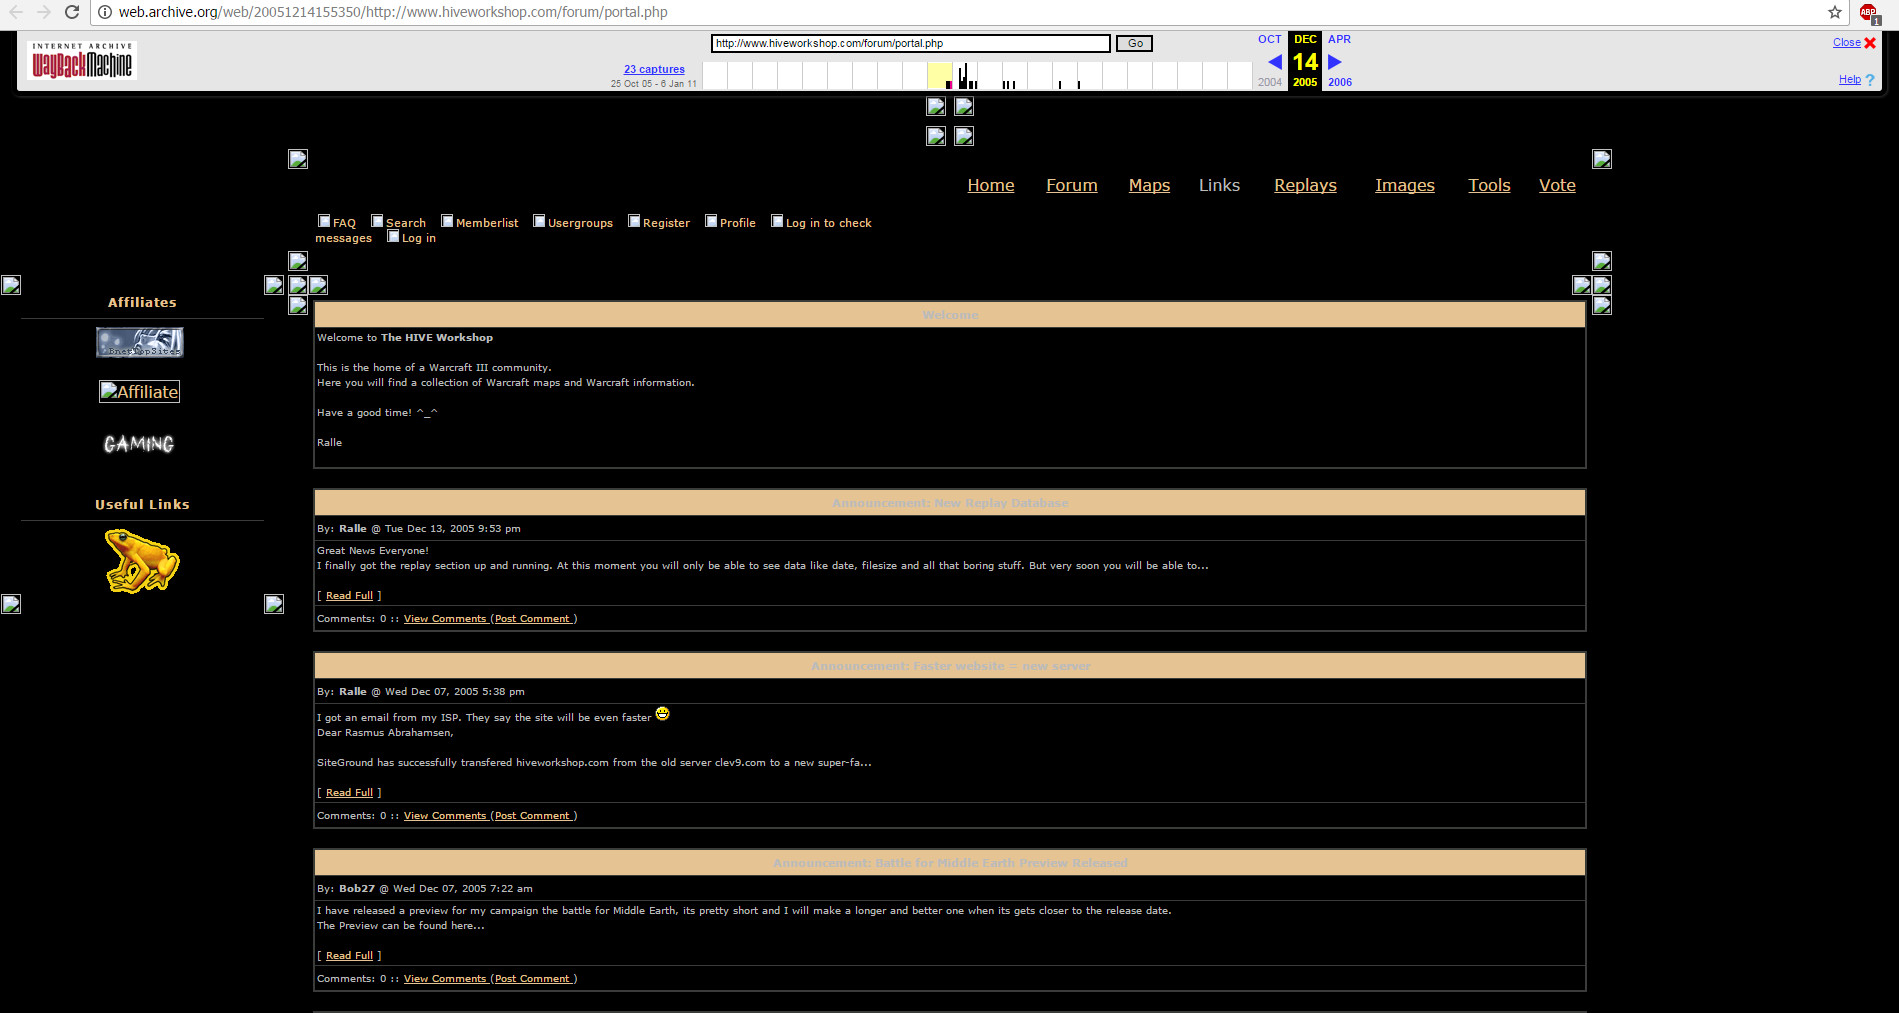This screenshot has height=1013, width=1899.
Task: Click the New Replay Database announcement title
Action: (950, 503)
